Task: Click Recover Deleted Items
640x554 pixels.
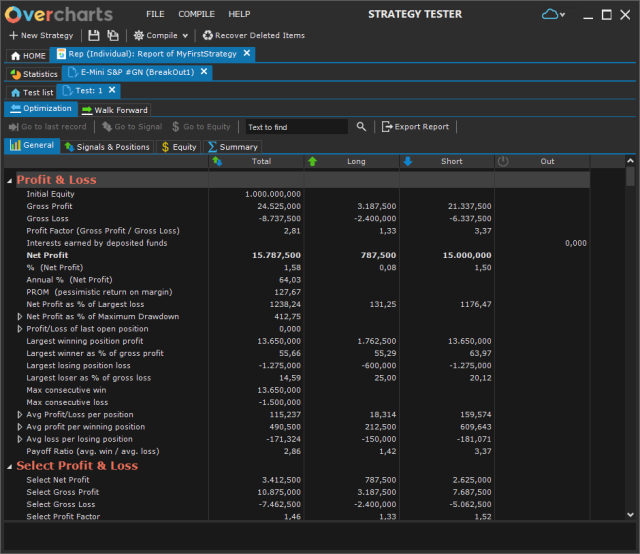Action: [254, 36]
